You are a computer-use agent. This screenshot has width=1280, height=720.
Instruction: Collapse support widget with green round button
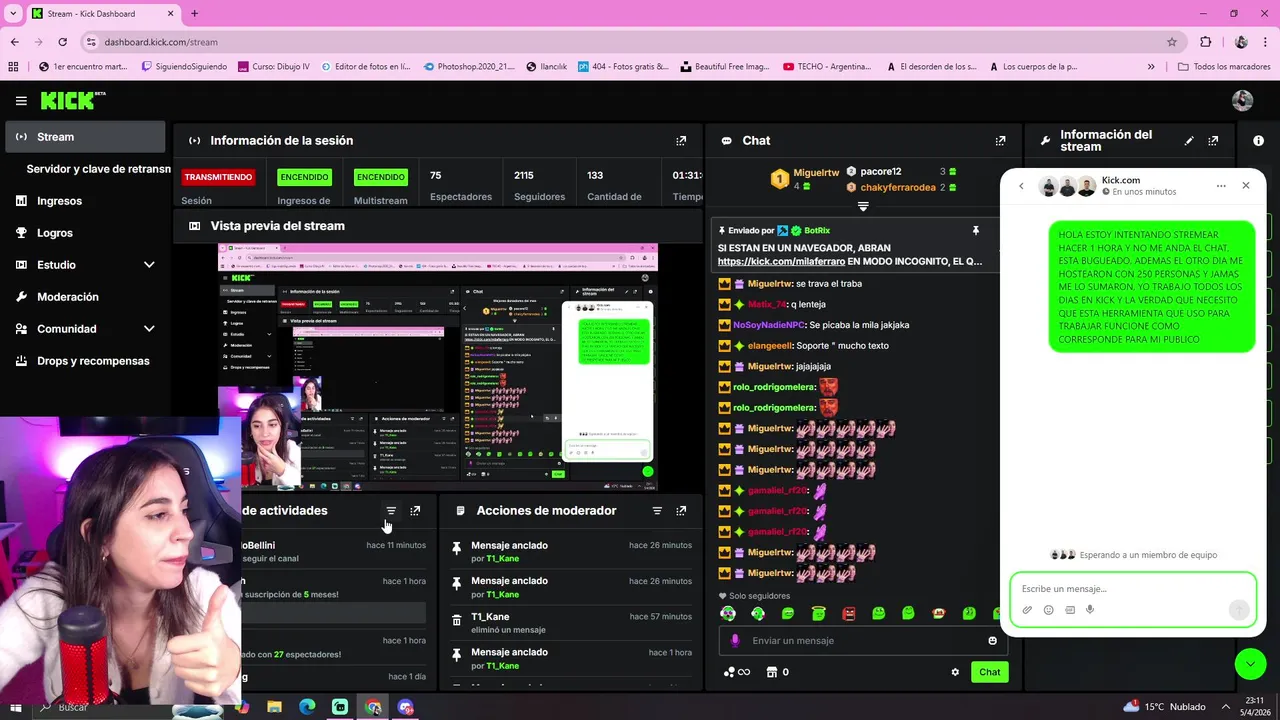pyautogui.click(x=1250, y=664)
